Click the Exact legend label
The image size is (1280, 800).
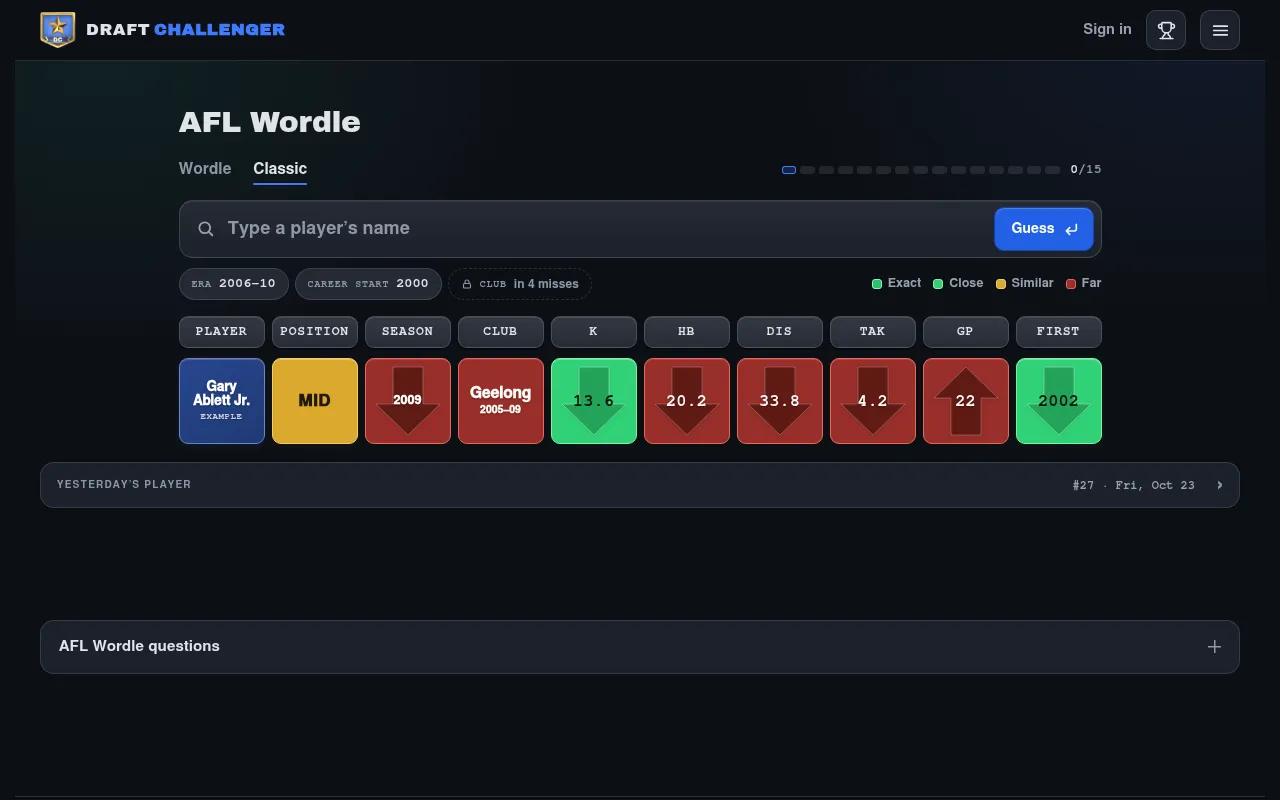[904, 283]
